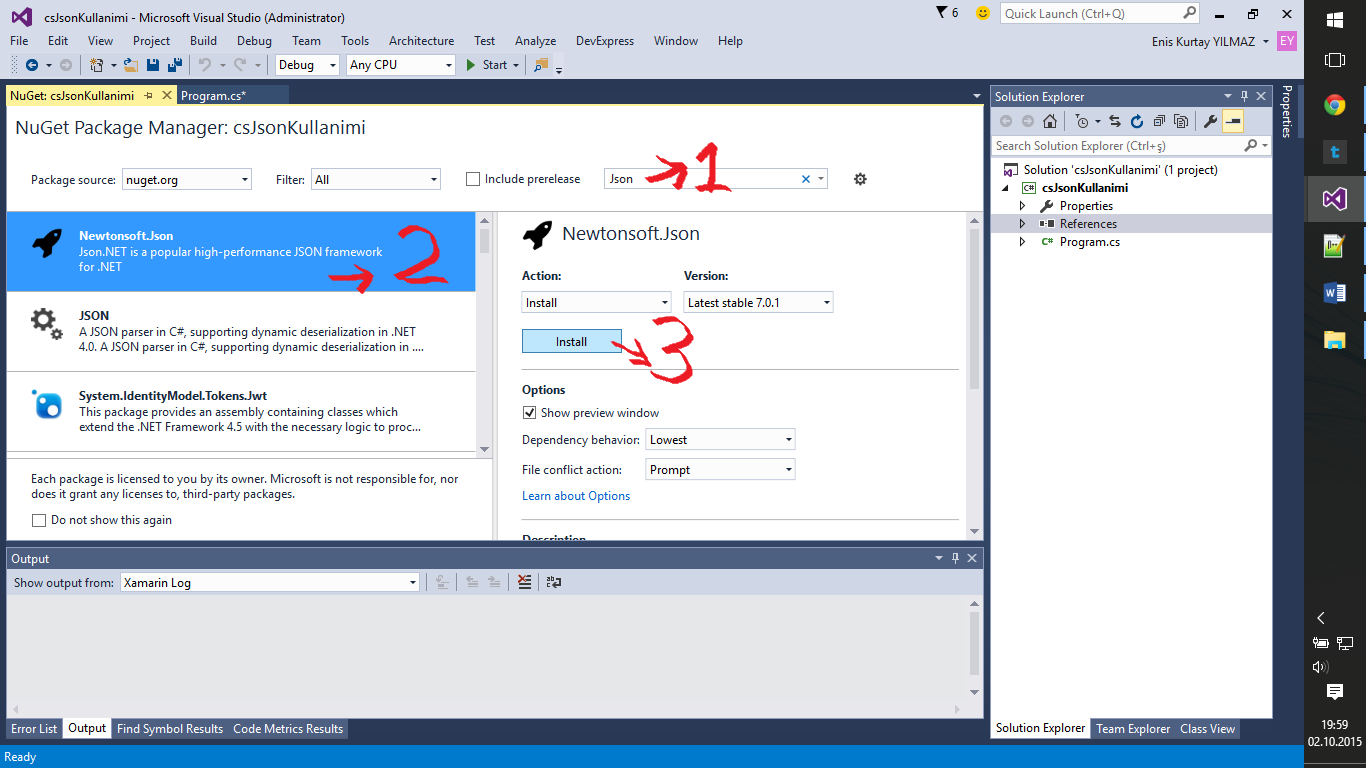Switch to Code Metrics Results tab

(x=288, y=729)
